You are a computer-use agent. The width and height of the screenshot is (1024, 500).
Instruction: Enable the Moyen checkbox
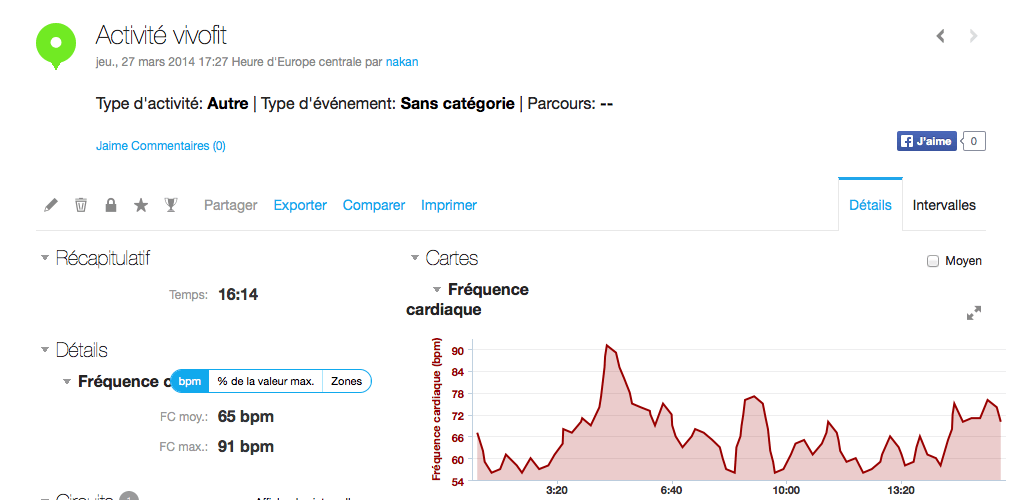pos(933,261)
